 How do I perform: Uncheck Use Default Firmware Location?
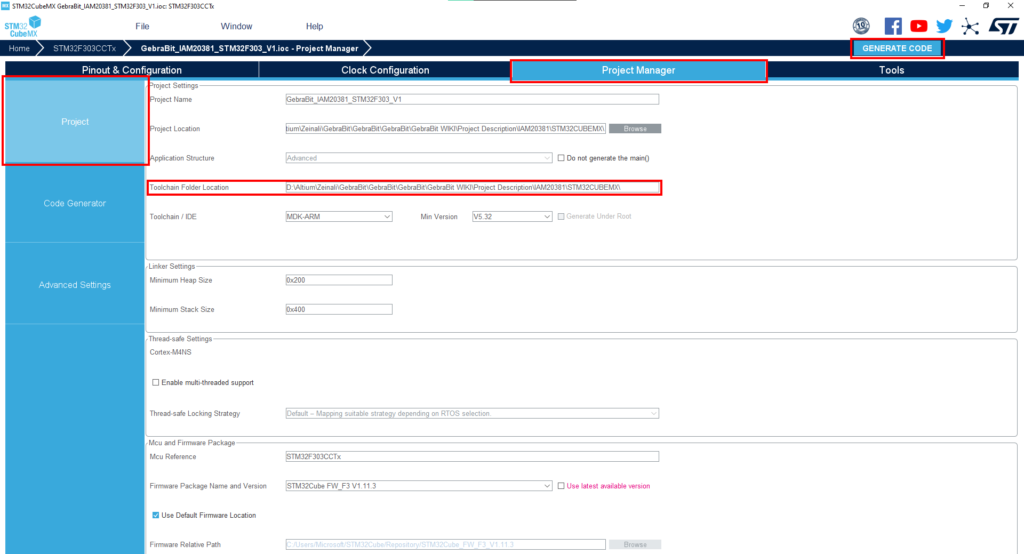coord(155,515)
